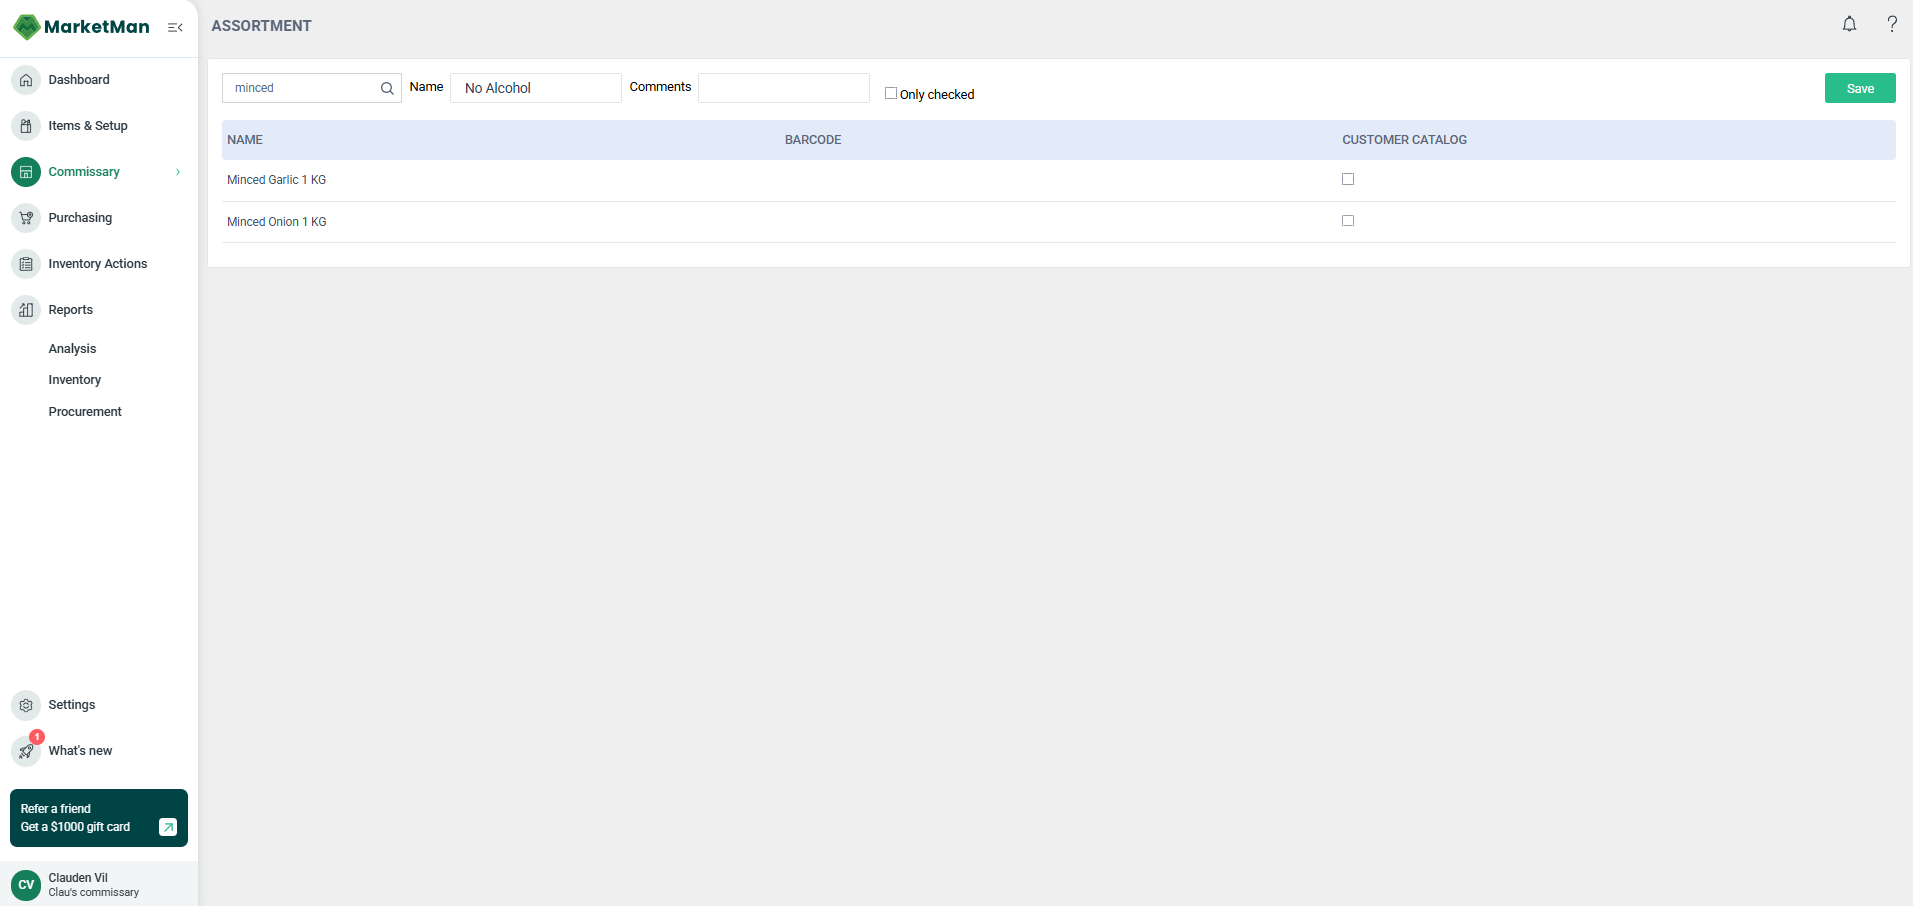Collapse the sidebar using the collapse icon
The width and height of the screenshot is (1913, 906).
tap(175, 27)
